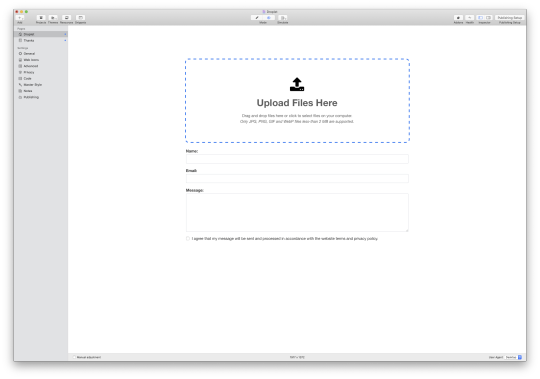Open Notes in sidebar
The height and width of the screenshot is (379, 540).
[41, 91]
